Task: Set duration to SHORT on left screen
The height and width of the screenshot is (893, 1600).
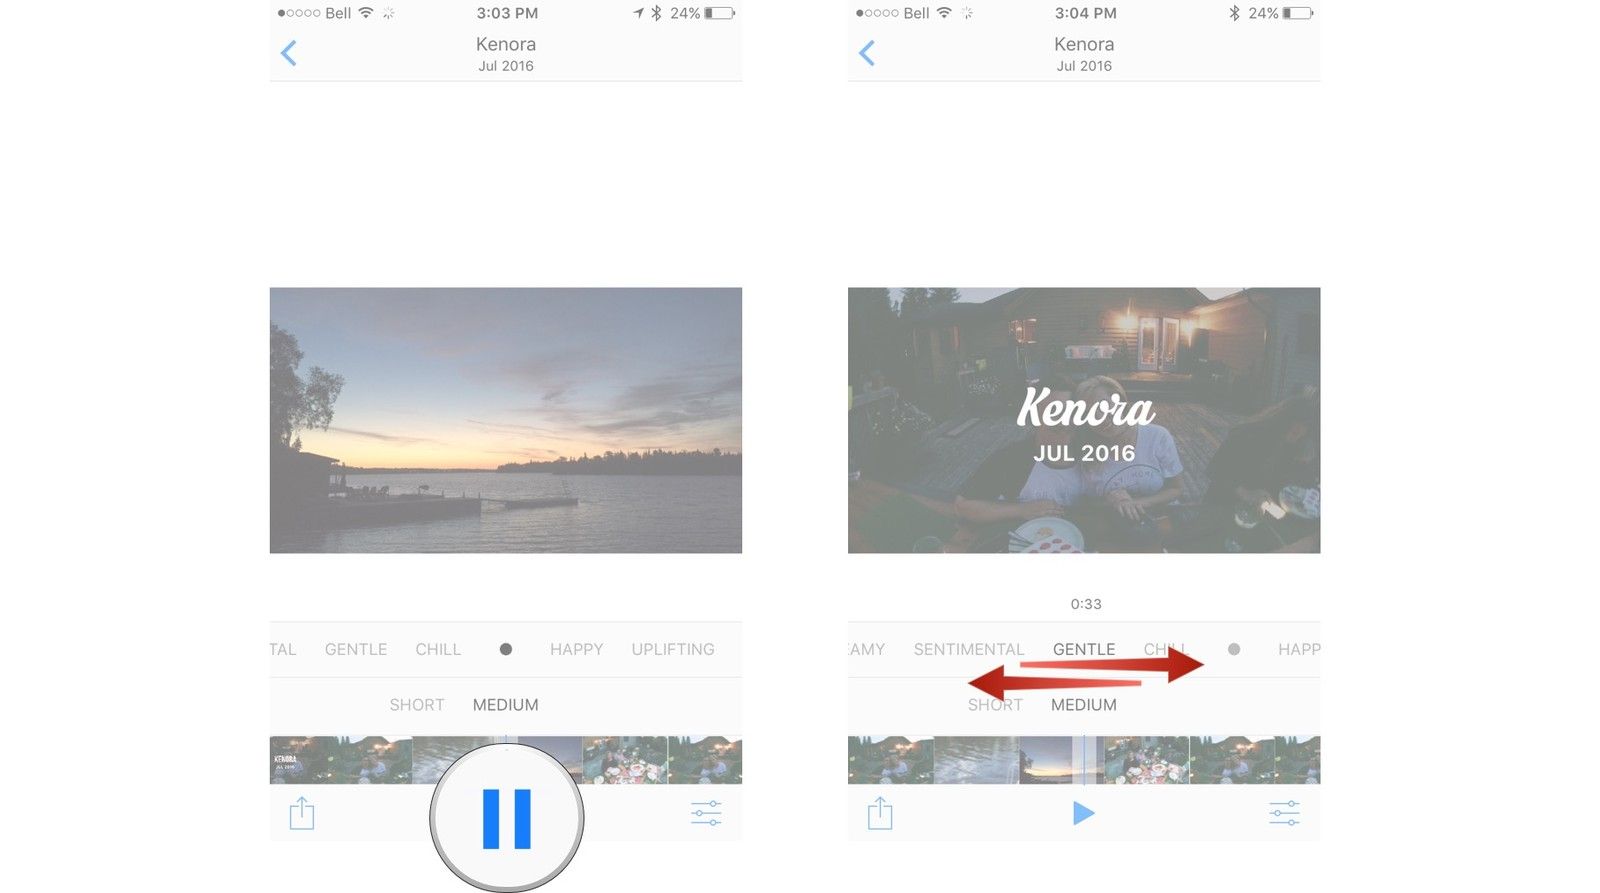Action: (x=417, y=705)
